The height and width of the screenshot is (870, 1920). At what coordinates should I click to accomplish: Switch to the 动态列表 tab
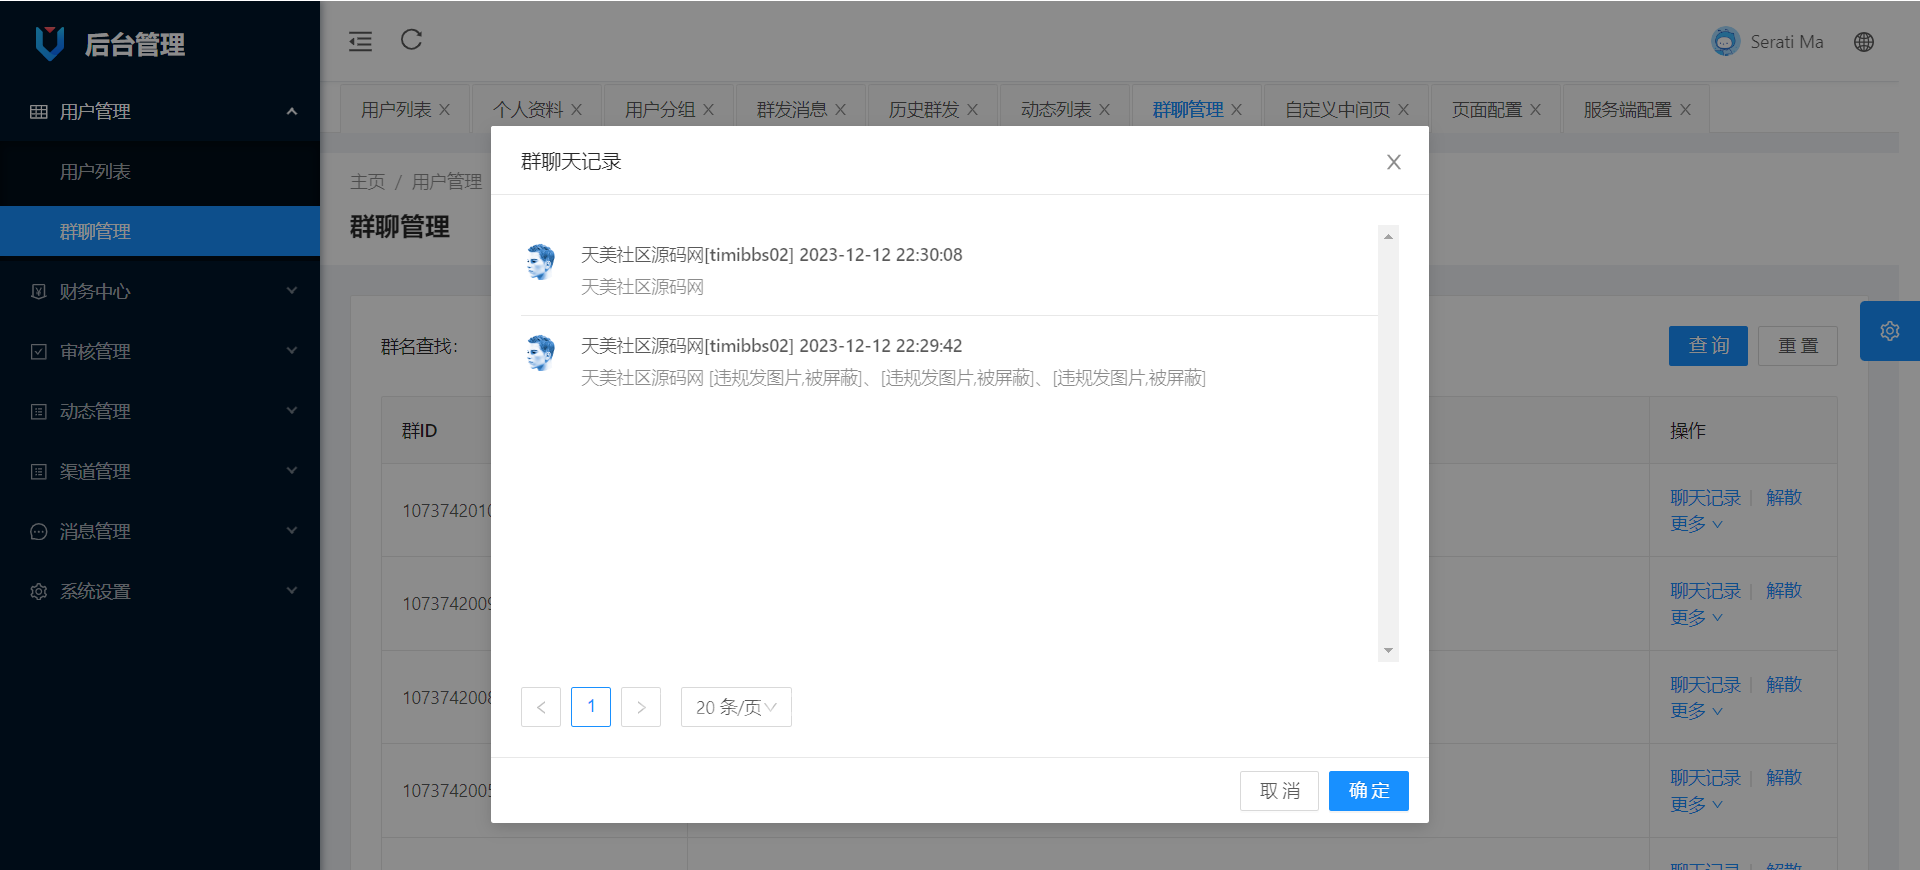pos(1055,110)
